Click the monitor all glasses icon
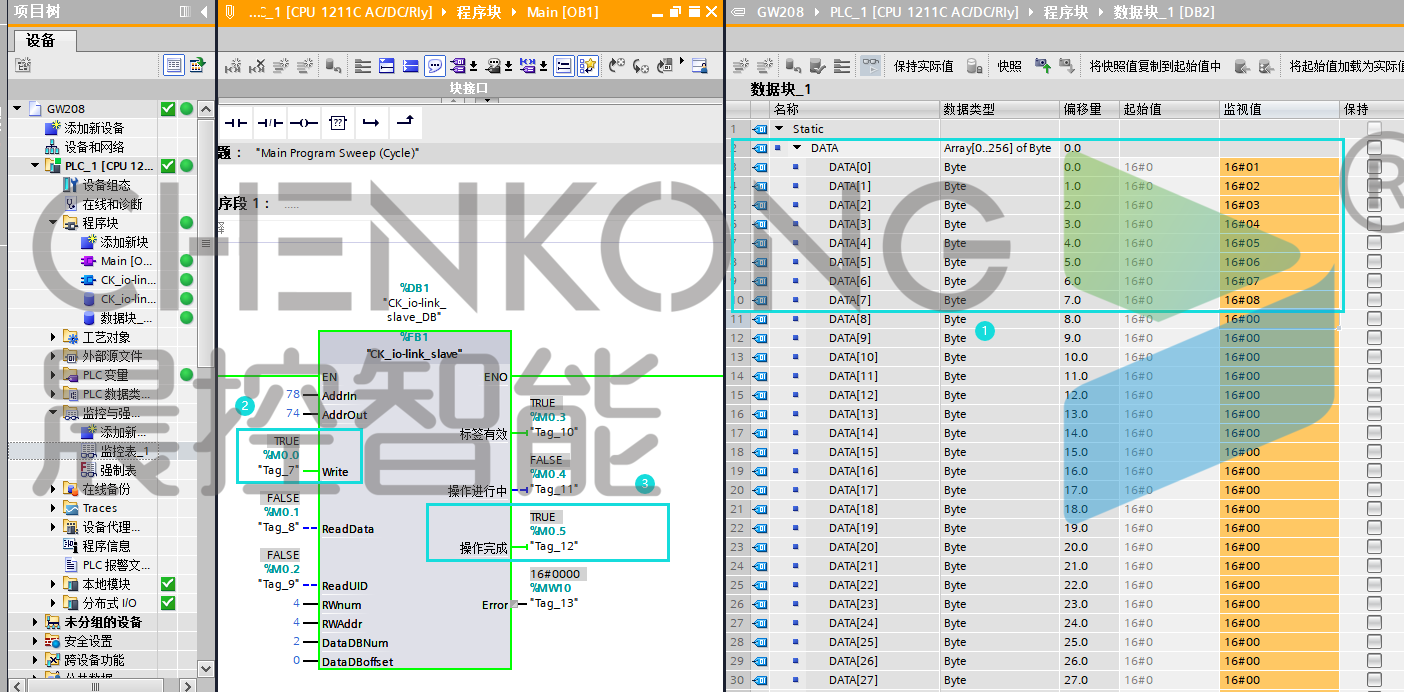Viewport: 1404px width, 692px height. [x=871, y=66]
